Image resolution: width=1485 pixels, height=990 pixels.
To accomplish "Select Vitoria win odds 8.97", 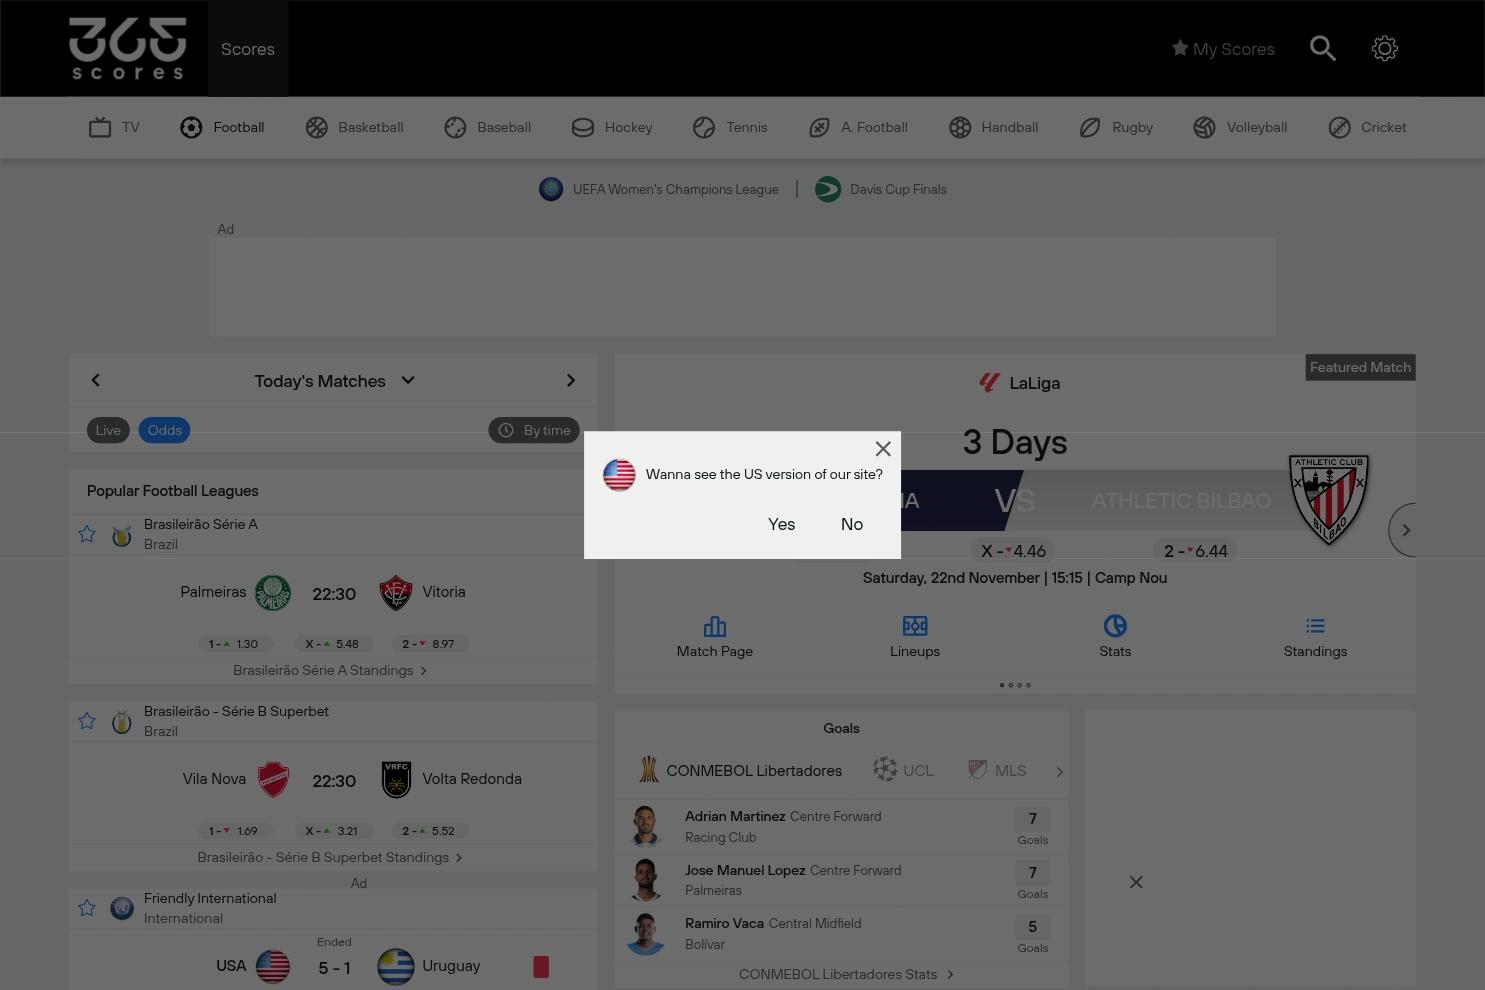I will coord(428,644).
